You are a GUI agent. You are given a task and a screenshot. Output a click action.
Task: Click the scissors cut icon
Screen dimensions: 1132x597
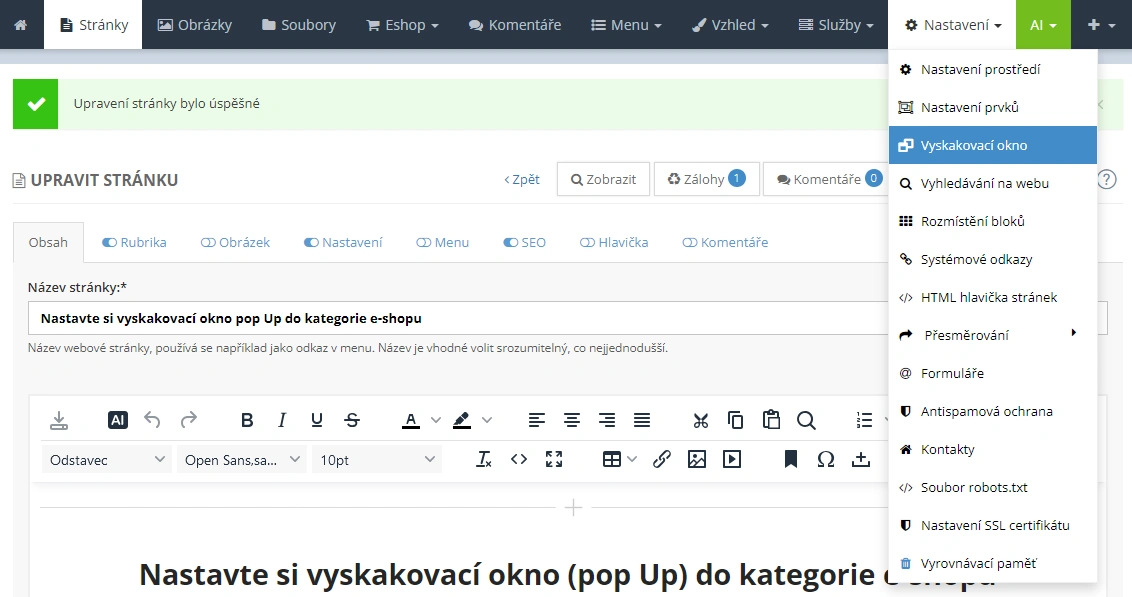[x=700, y=421]
